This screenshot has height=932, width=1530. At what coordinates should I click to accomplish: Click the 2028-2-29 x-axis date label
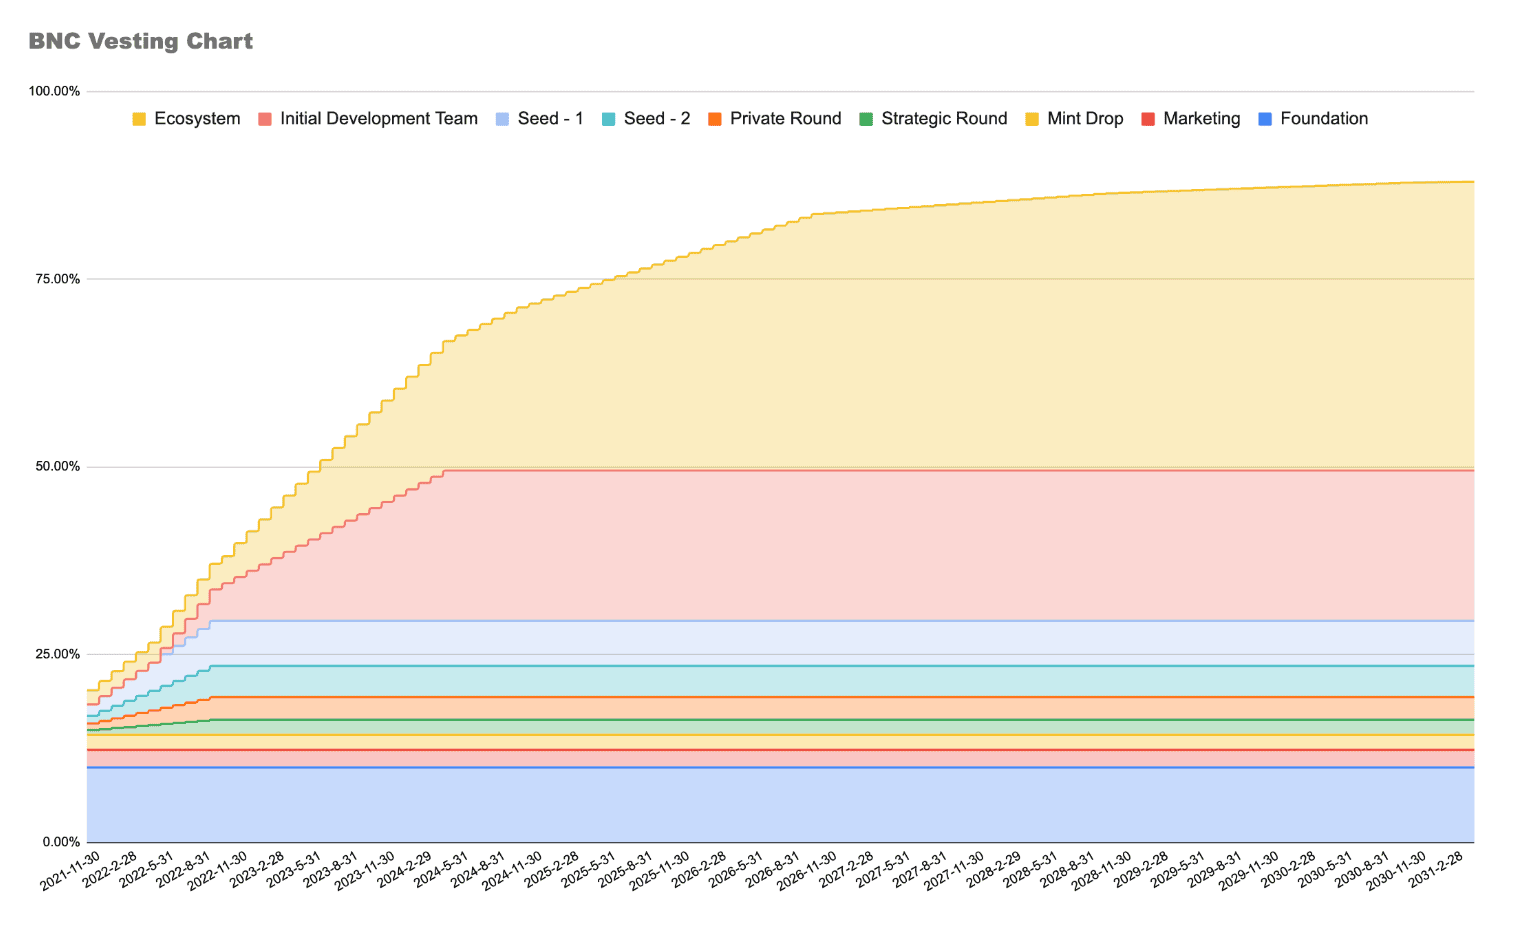pyautogui.click(x=994, y=871)
